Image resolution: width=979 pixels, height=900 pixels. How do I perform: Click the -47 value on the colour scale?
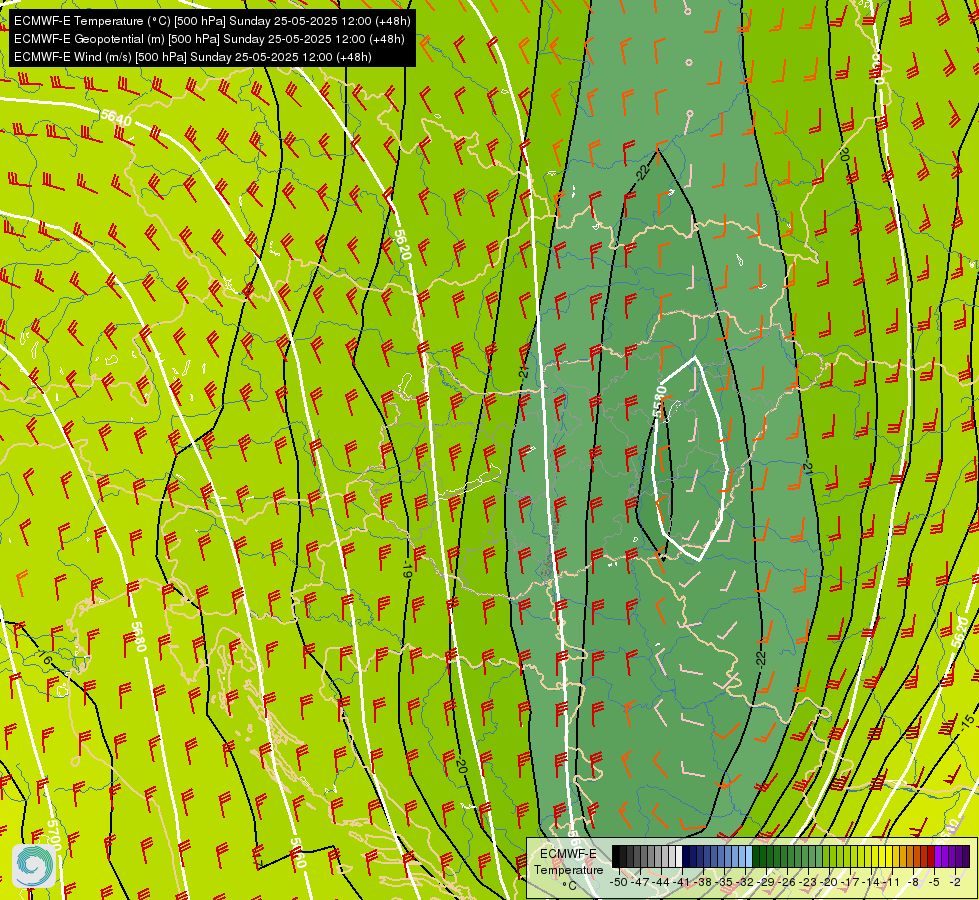point(639,882)
